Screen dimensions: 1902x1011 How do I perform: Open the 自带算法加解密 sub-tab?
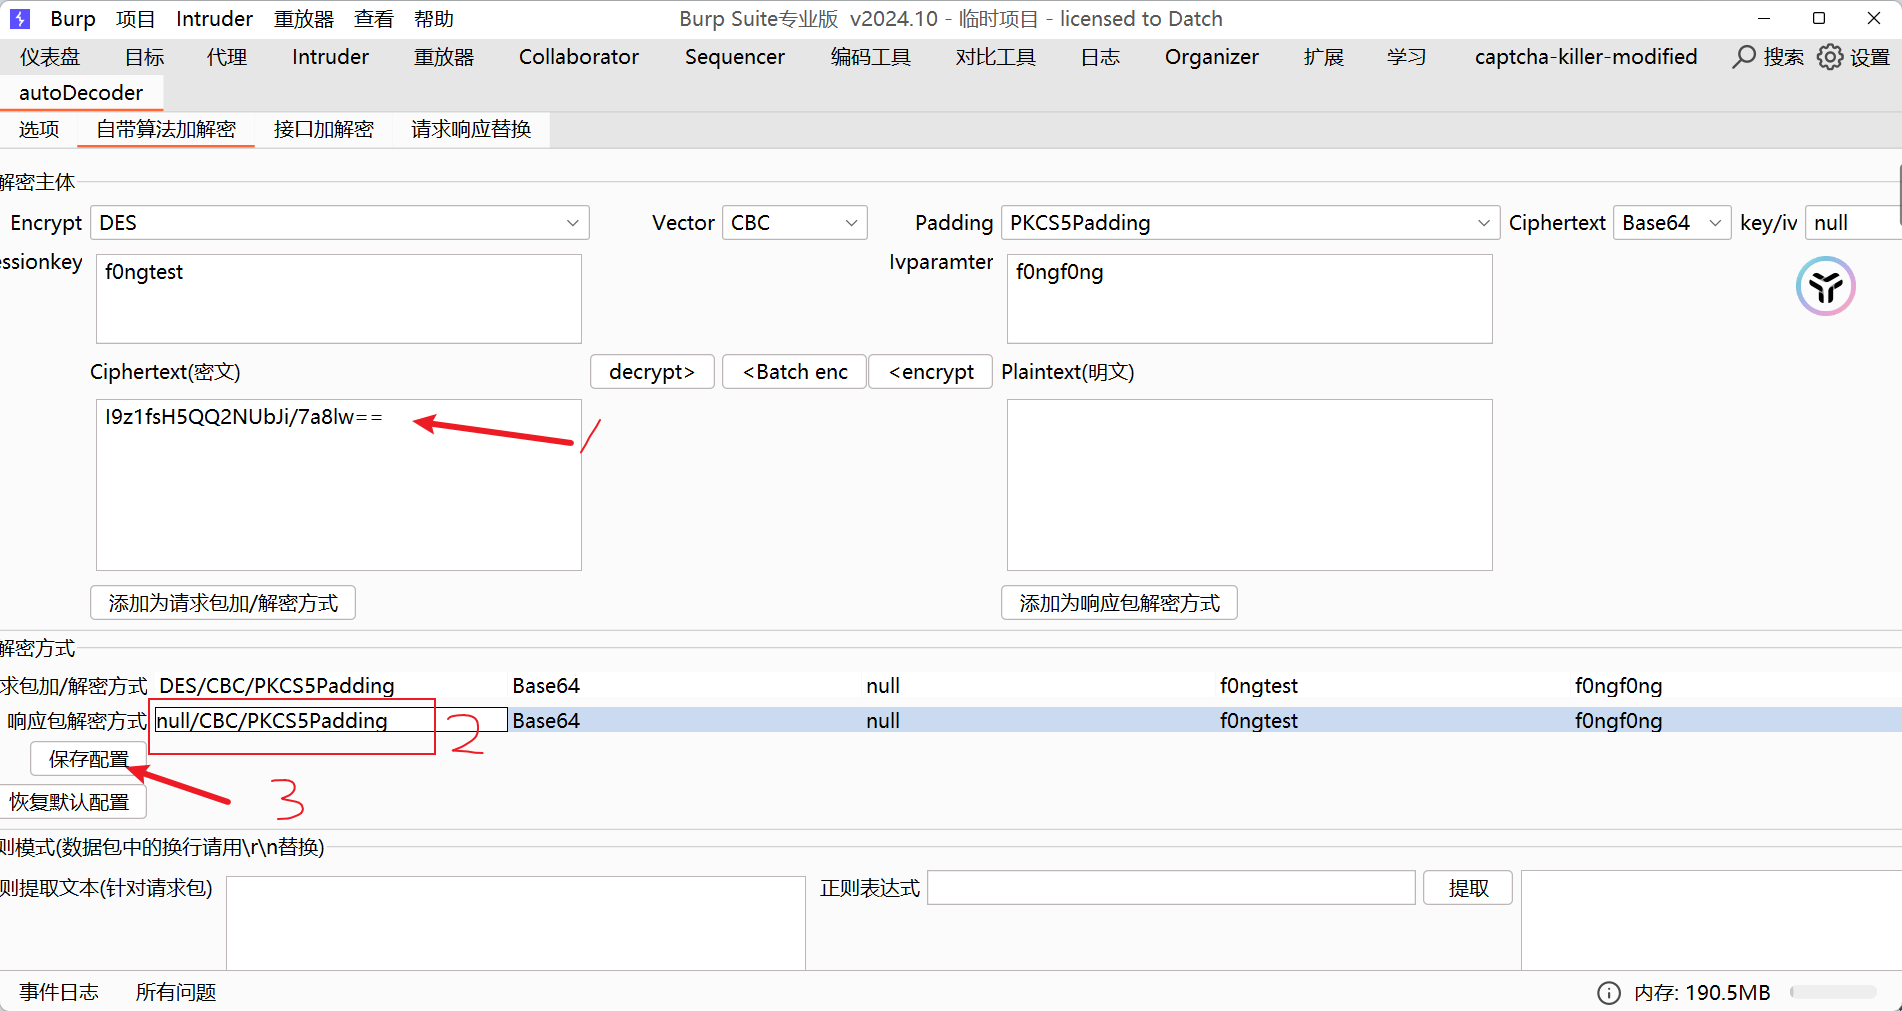[166, 129]
